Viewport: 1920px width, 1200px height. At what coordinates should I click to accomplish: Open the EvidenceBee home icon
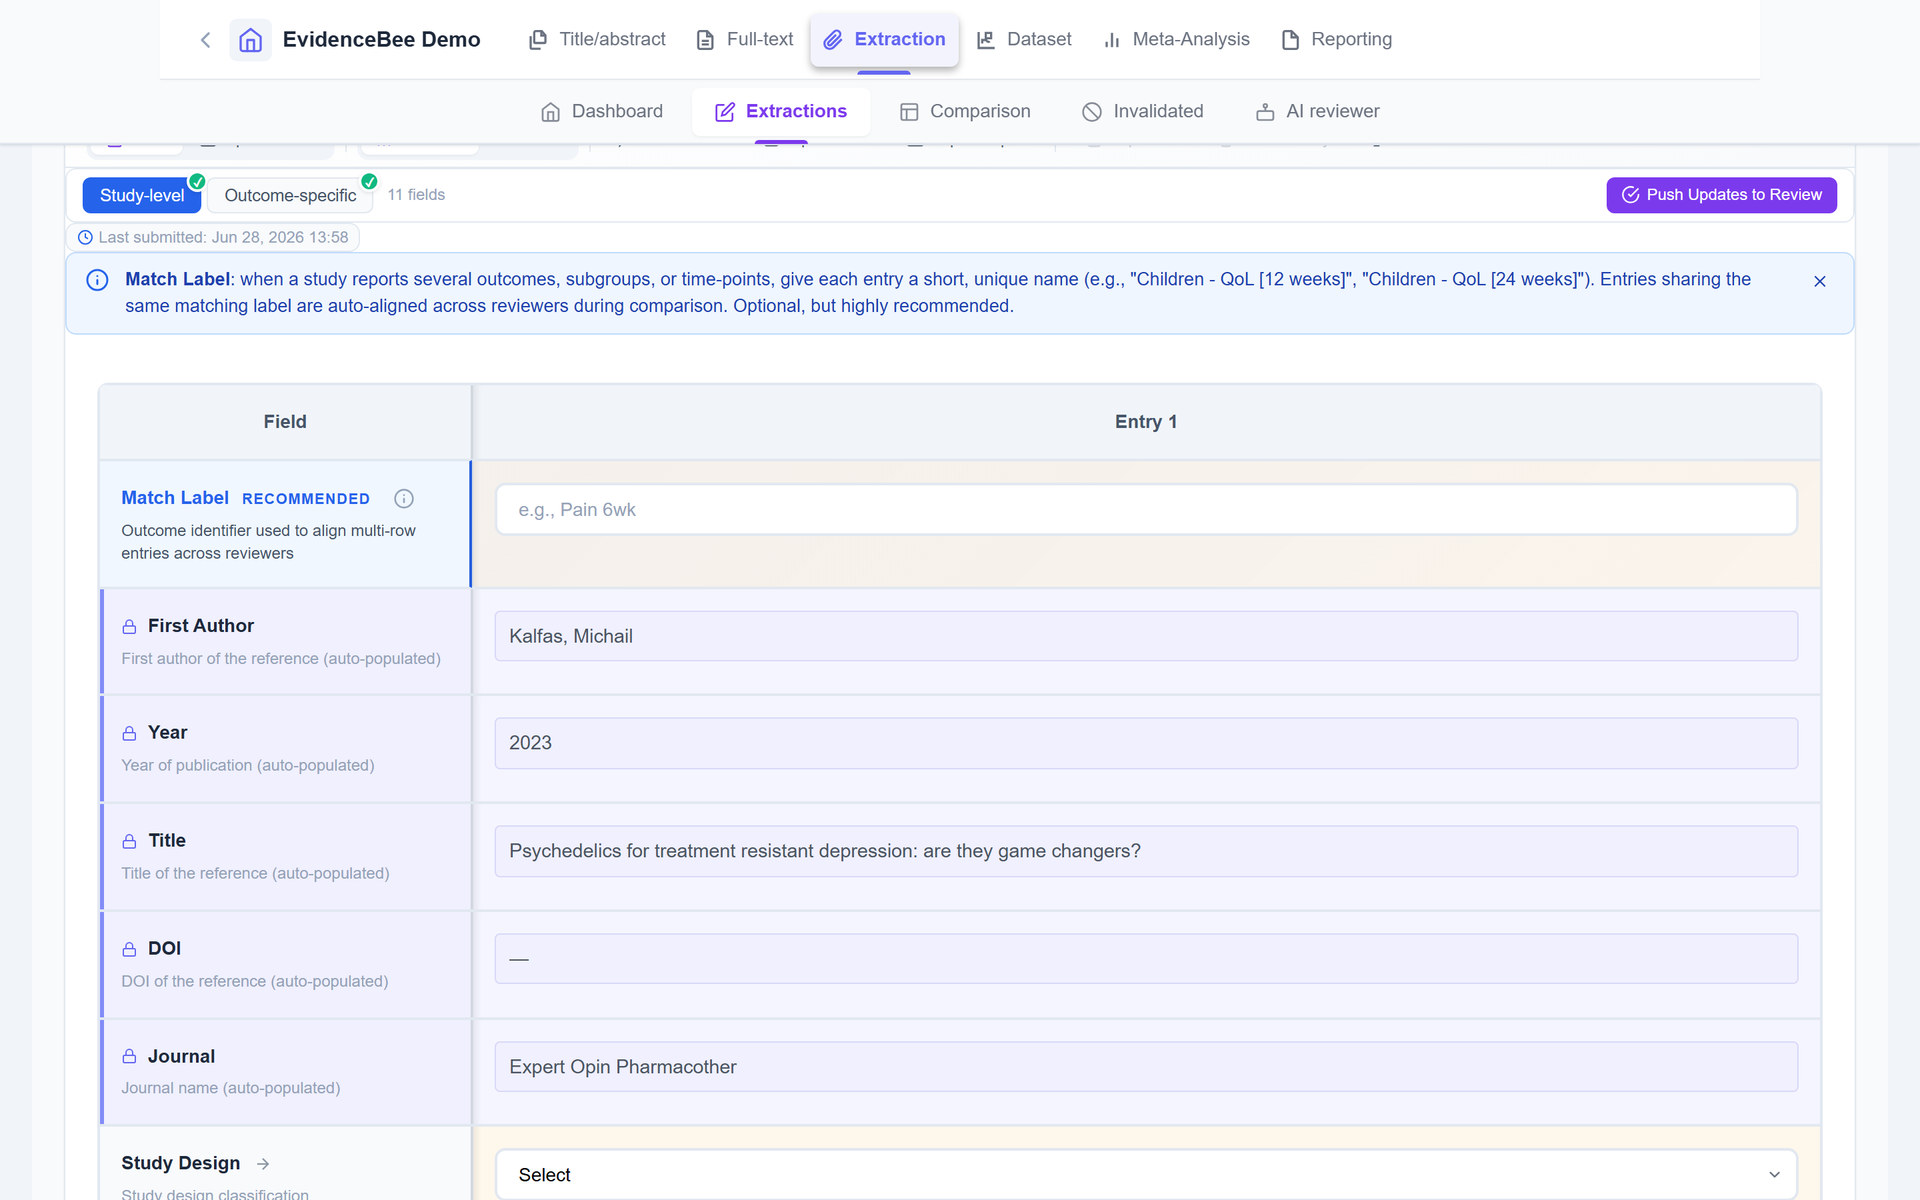click(x=250, y=40)
